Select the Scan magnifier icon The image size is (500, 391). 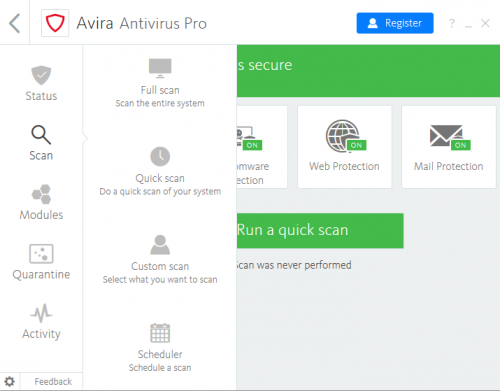pyautogui.click(x=41, y=135)
